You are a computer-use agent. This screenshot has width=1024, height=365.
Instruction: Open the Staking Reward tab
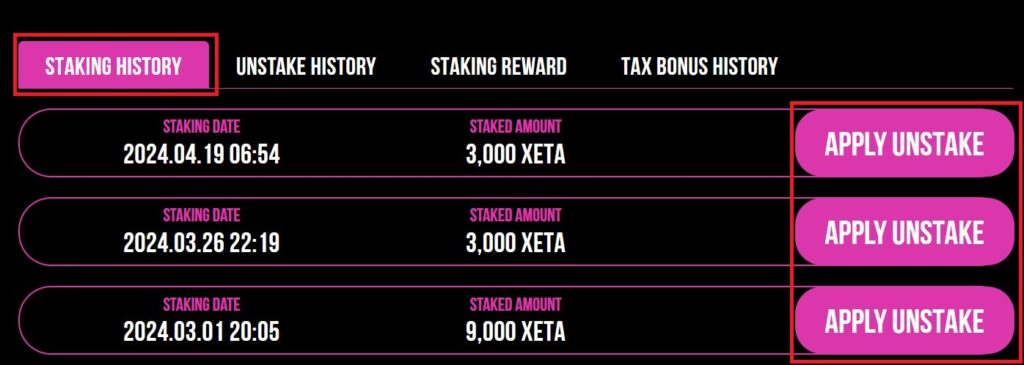point(498,66)
